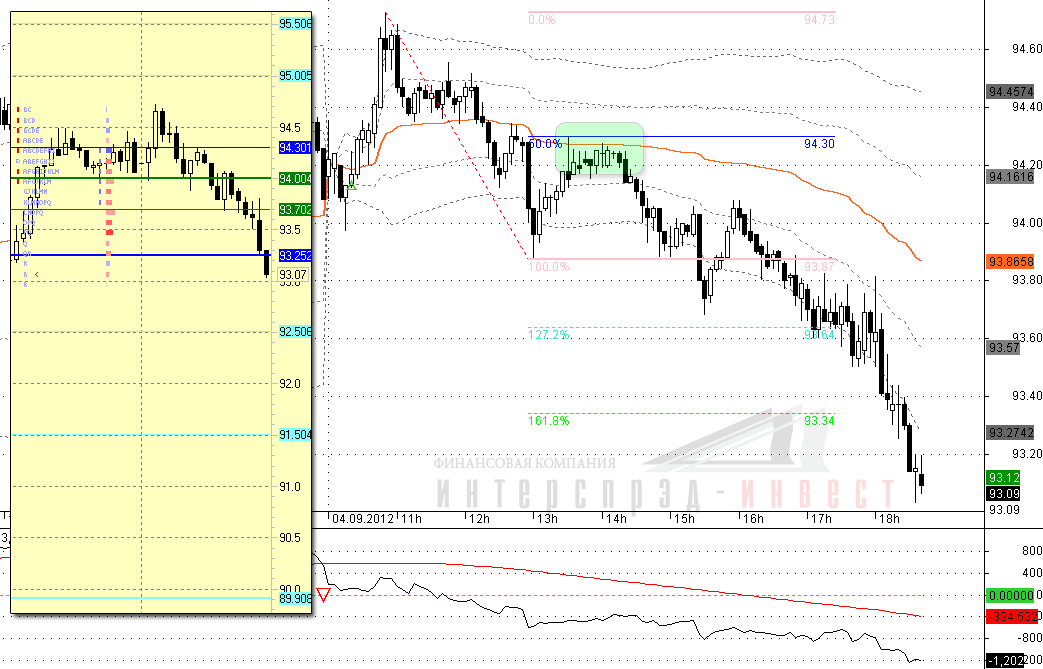Click the pink 93.87 Fibonacci price label
The width and height of the screenshot is (1043, 669).
[x=819, y=267]
